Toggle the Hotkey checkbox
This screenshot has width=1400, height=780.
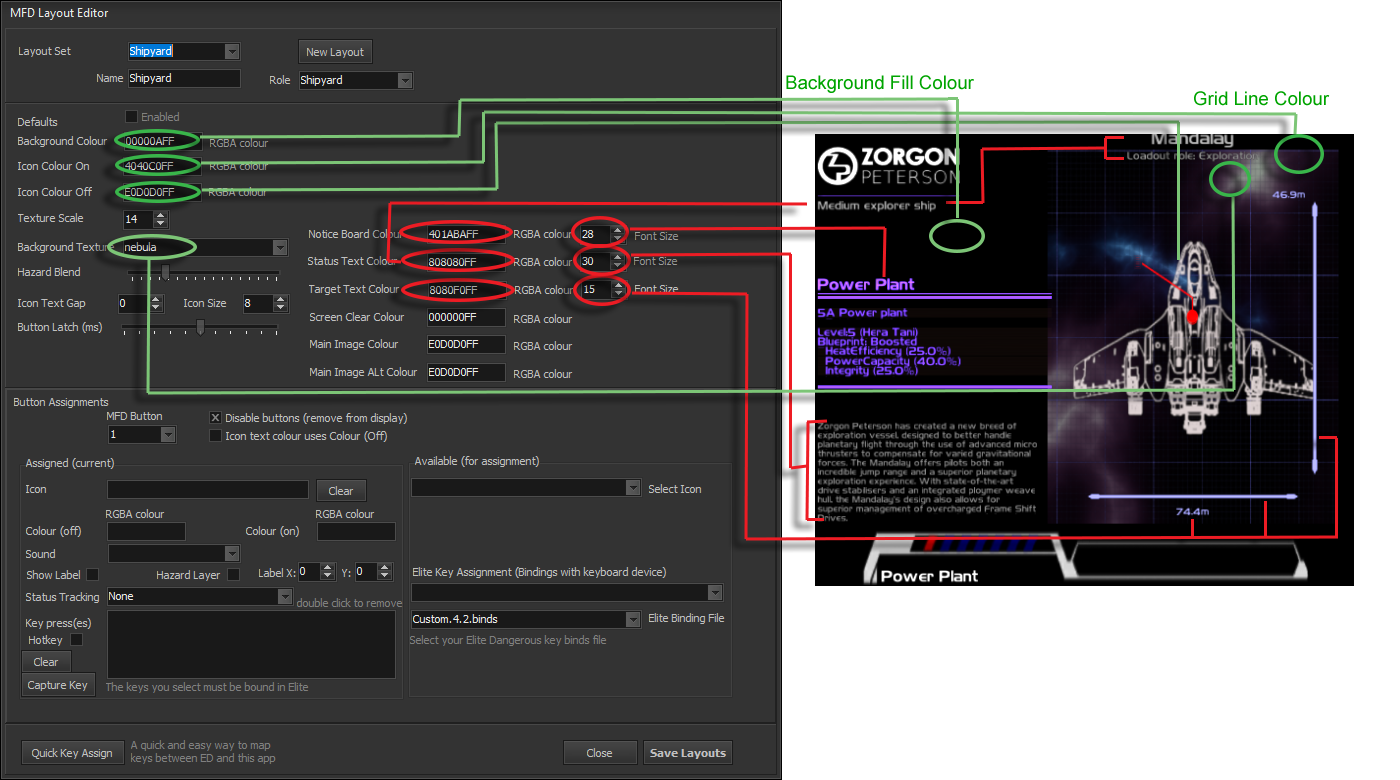(76, 640)
